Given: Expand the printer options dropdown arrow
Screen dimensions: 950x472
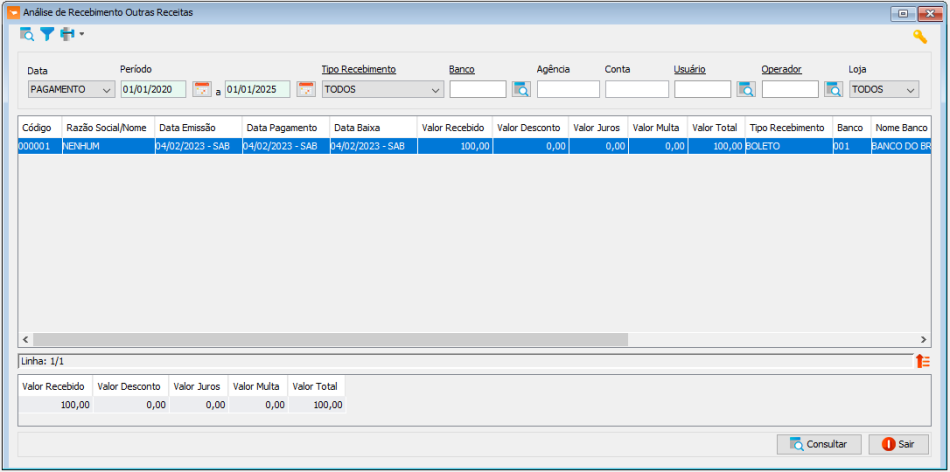Looking at the screenshot, I should coord(82,34).
